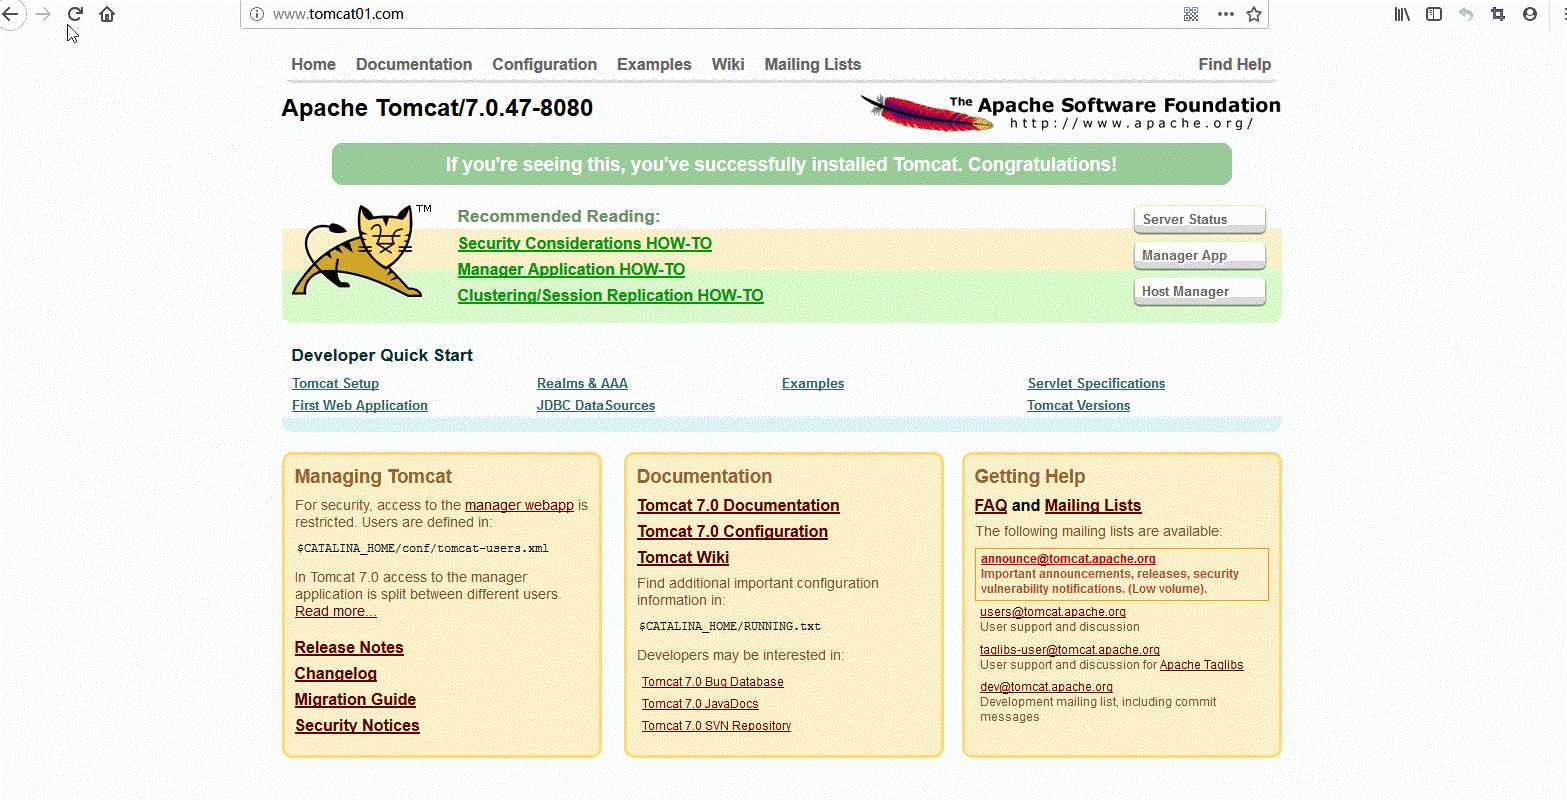
Task: Open the Migration Guide link
Action: 355,699
